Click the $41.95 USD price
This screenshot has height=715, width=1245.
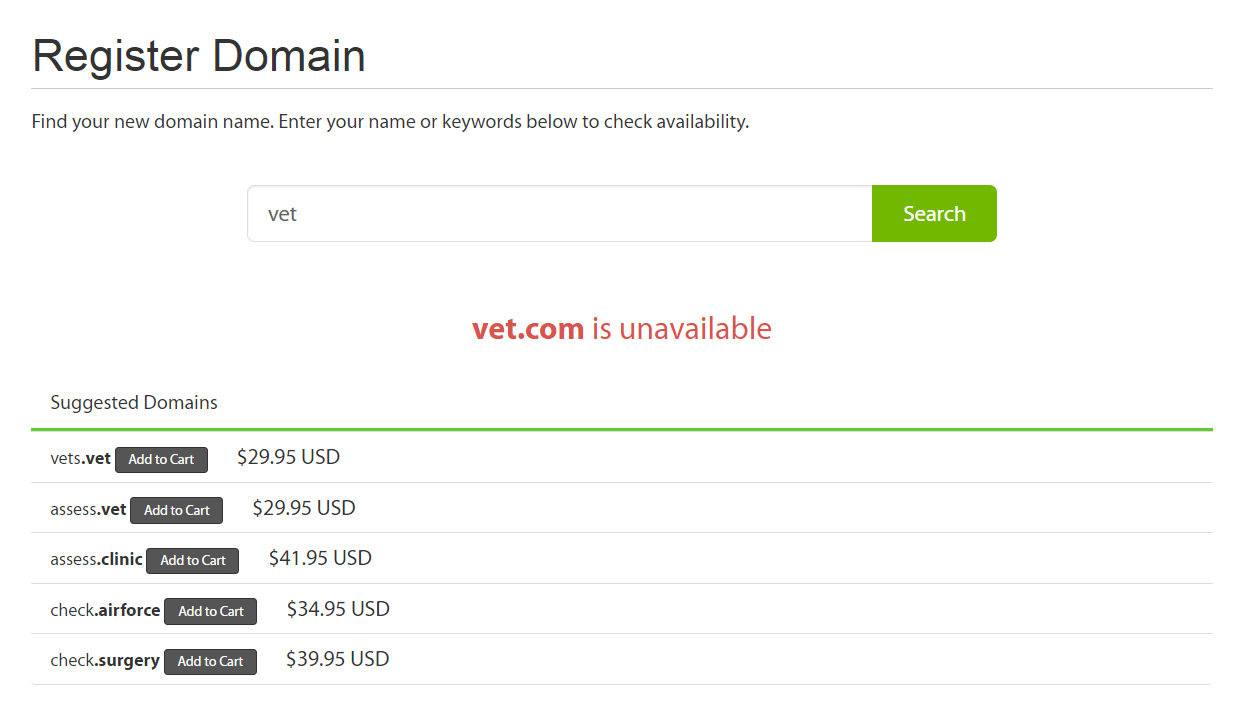pyautogui.click(x=320, y=558)
